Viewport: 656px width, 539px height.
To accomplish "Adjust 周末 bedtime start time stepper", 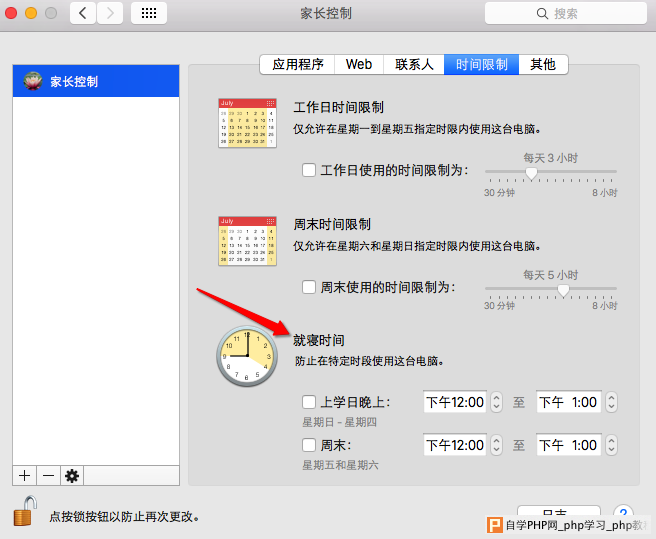I will (x=496, y=445).
